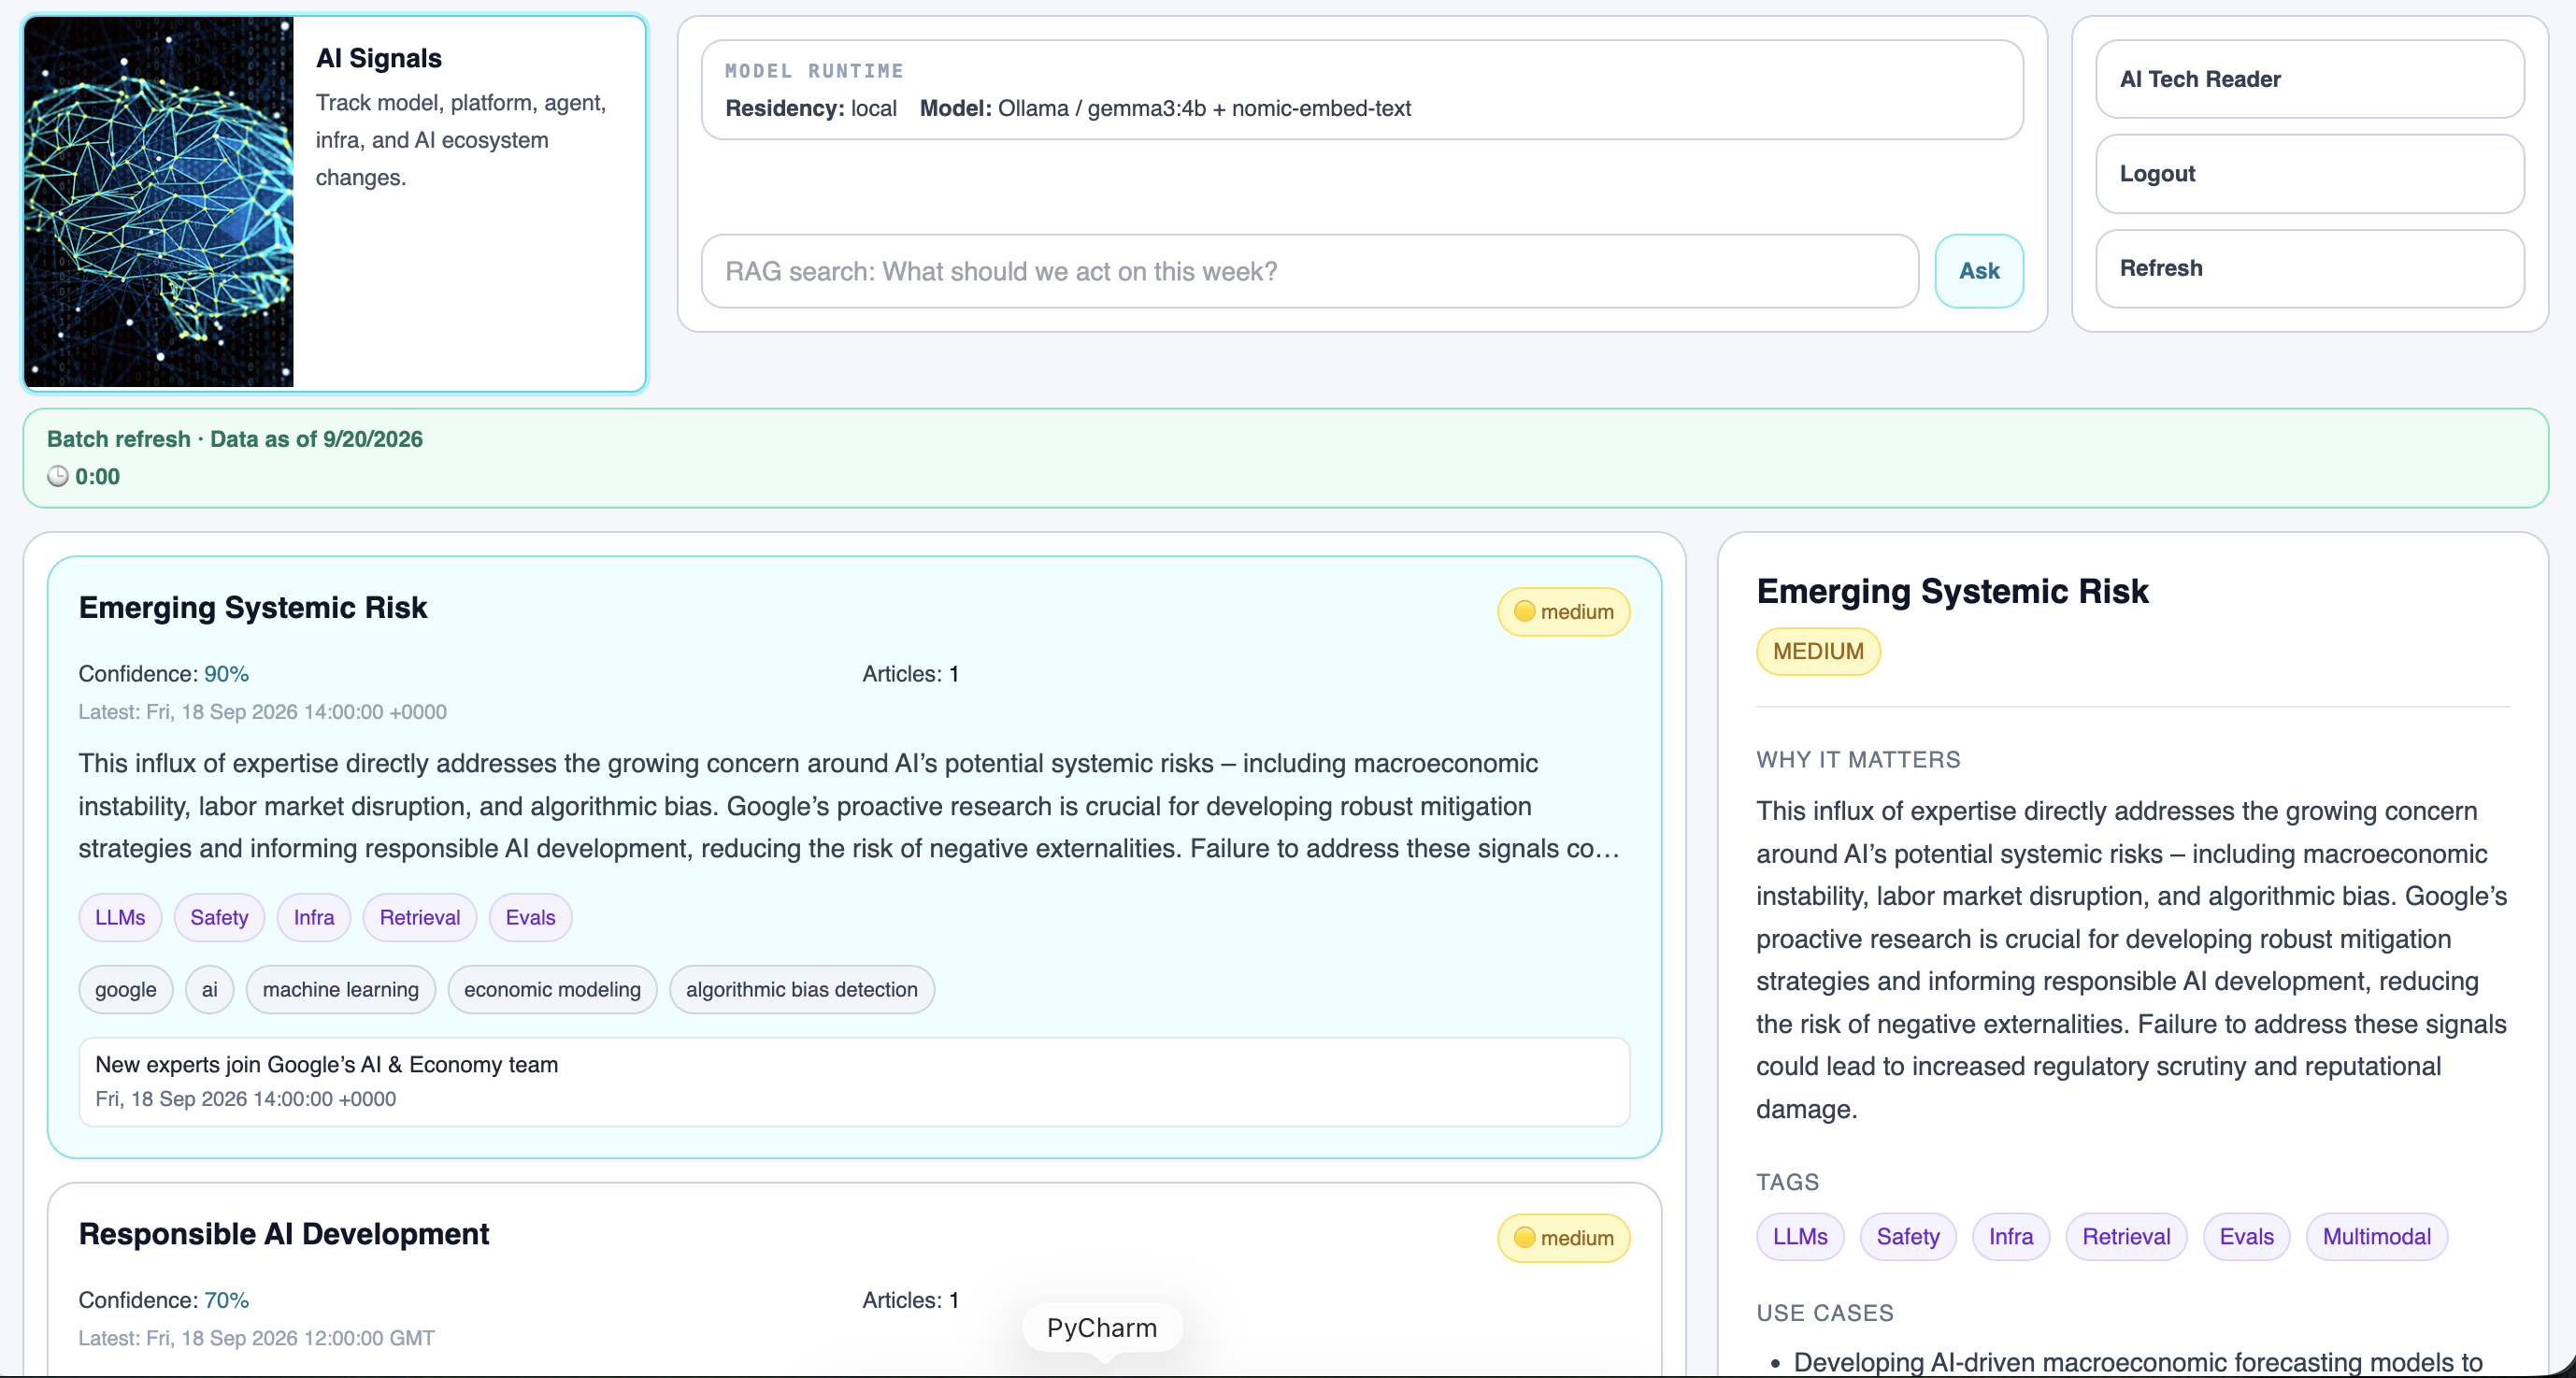Click the USE CASES heading

[x=1825, y=1313]
